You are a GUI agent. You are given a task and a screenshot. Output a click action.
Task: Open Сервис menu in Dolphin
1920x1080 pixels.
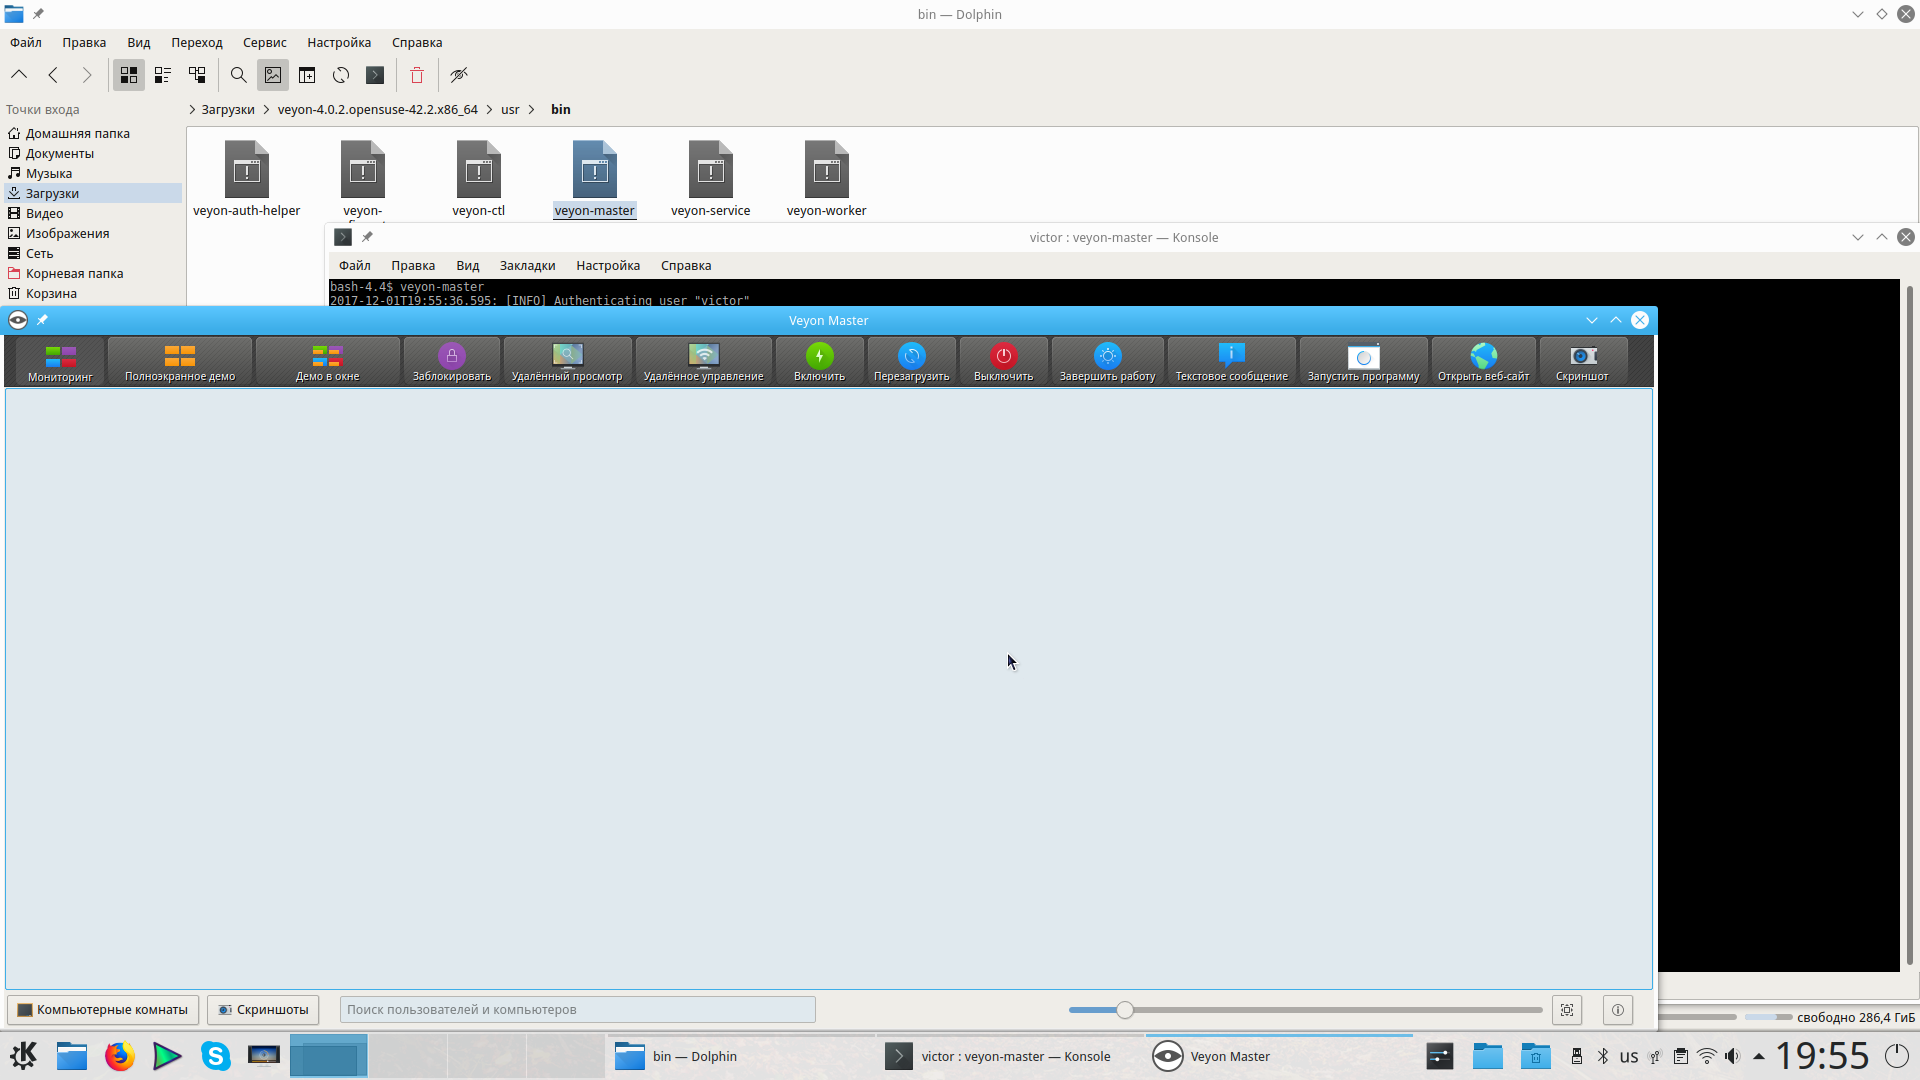(x=264, y=43)
